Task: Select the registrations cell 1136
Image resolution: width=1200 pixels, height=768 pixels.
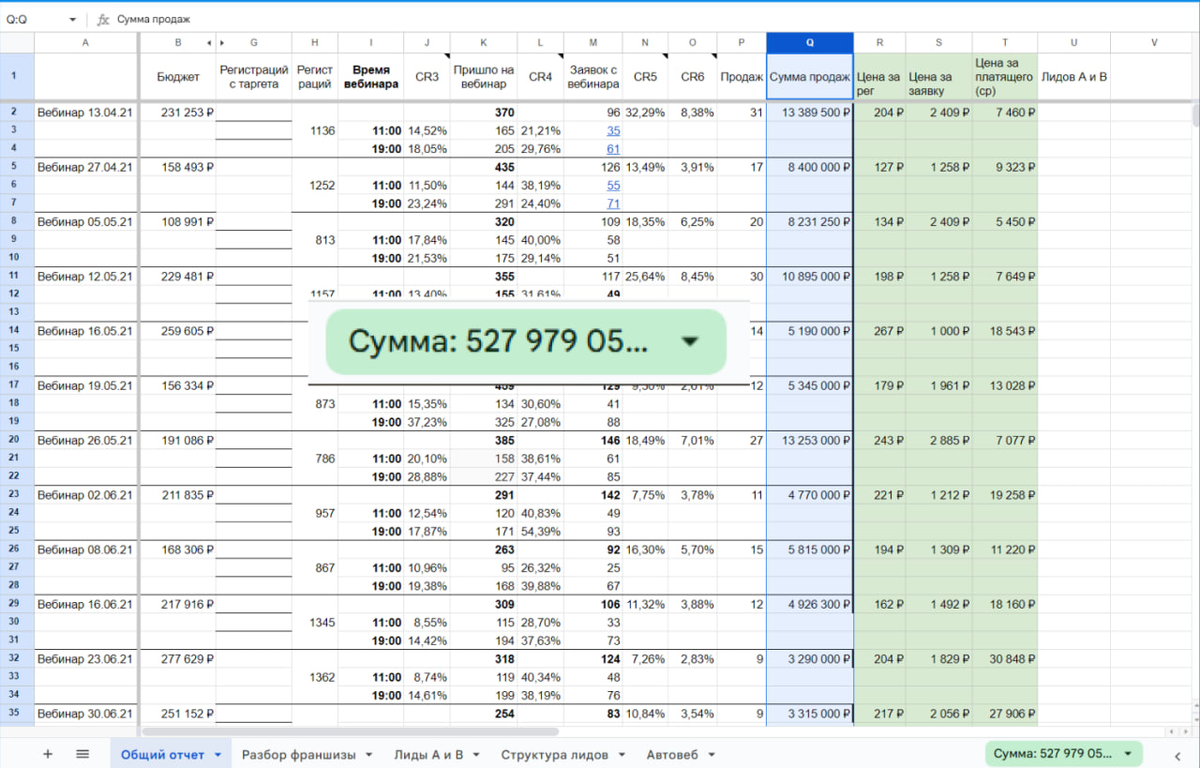Action: tap(315, 130)
